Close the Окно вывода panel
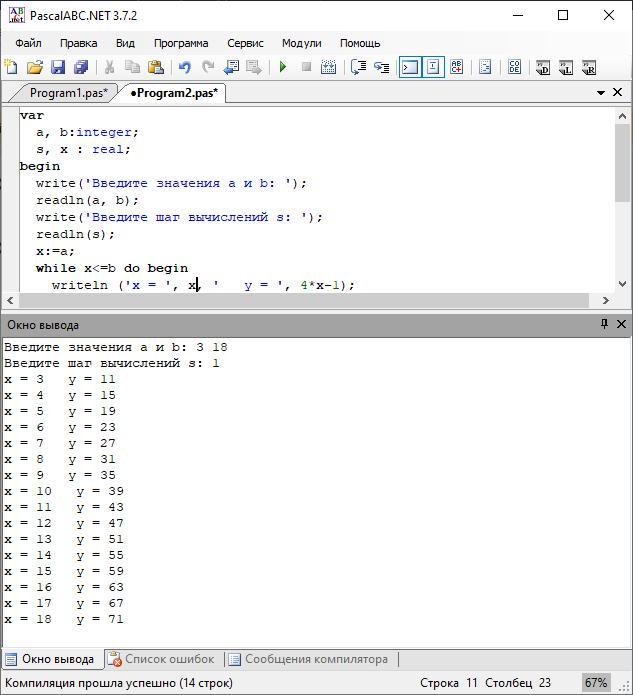Image resolution: width=633 pixels, height=695 pixels. tap(621, 324)
